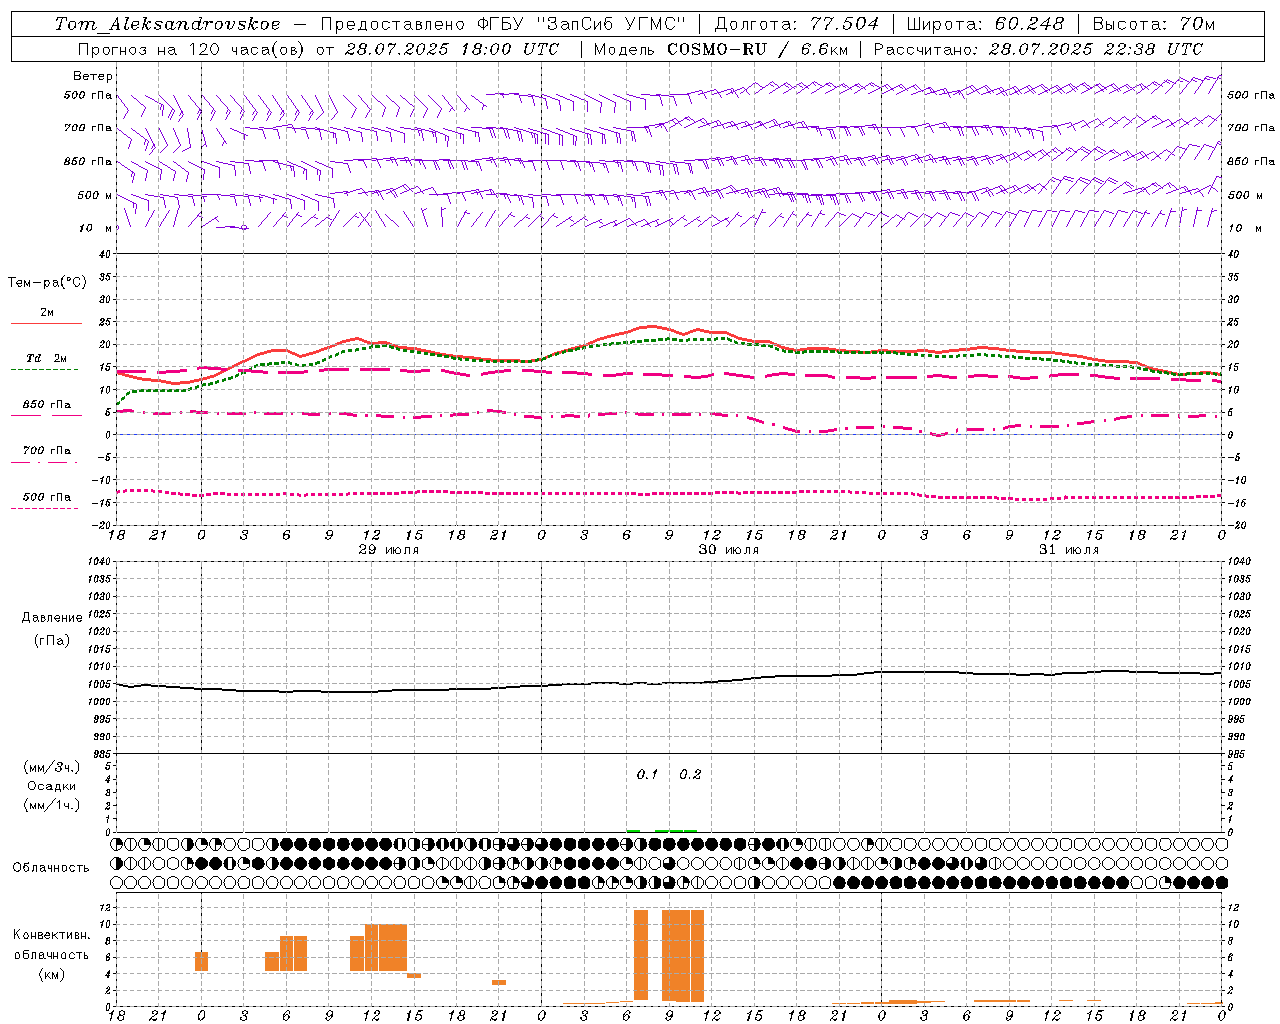Select the text Предоставлено ФГБУ "ЗапСиб УГМС"
Image resolution: width=1280 pixels, height=1024 pixels.
coord(503,24)
